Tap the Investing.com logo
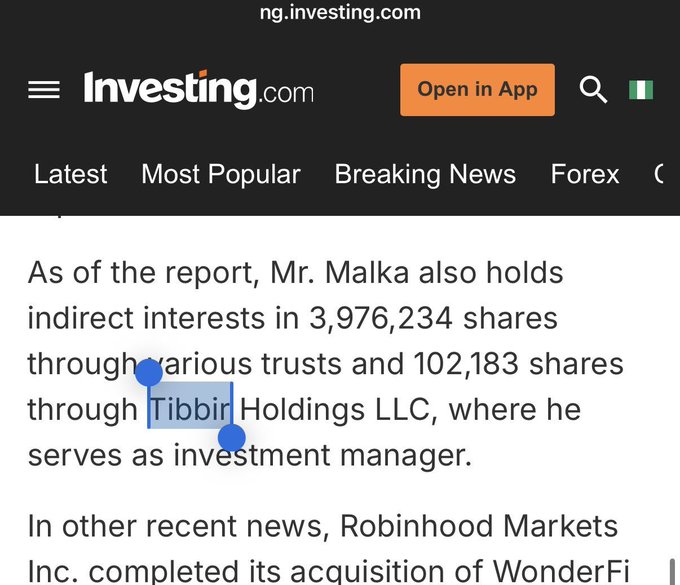This screenshot has width=680, height=585. coord(199,89)
